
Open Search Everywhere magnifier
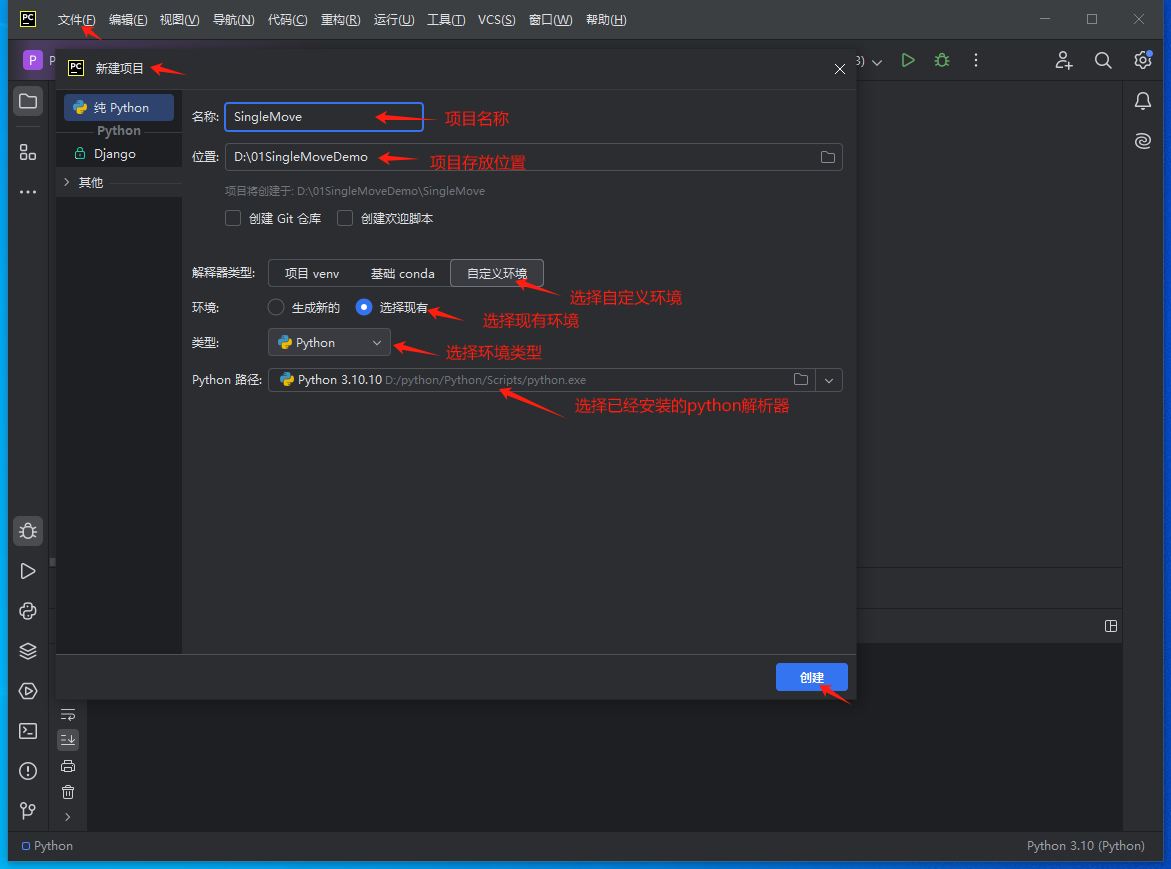click(1103, 60)
